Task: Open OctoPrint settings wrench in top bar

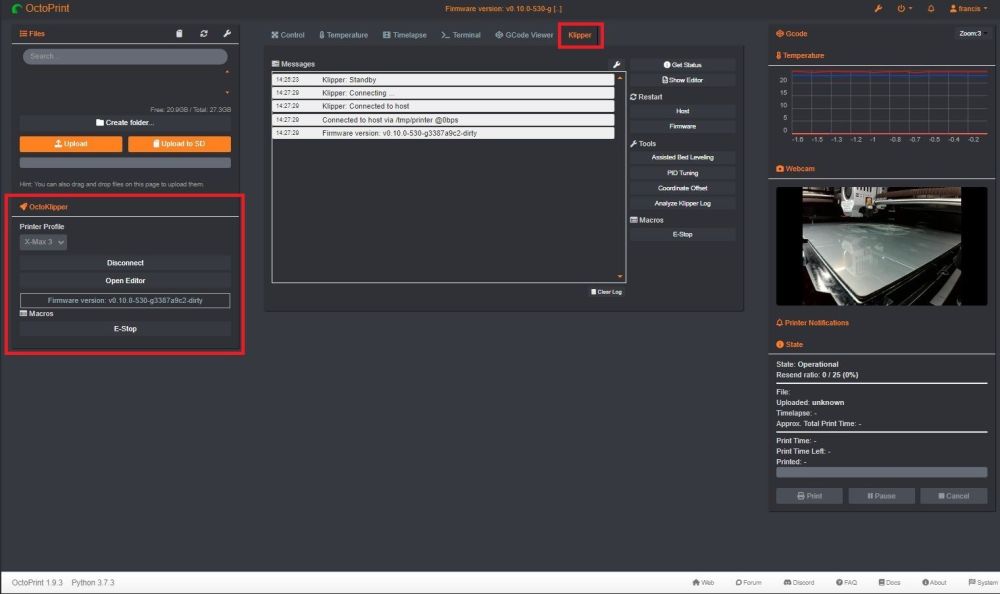Action: tap(878, 8)
